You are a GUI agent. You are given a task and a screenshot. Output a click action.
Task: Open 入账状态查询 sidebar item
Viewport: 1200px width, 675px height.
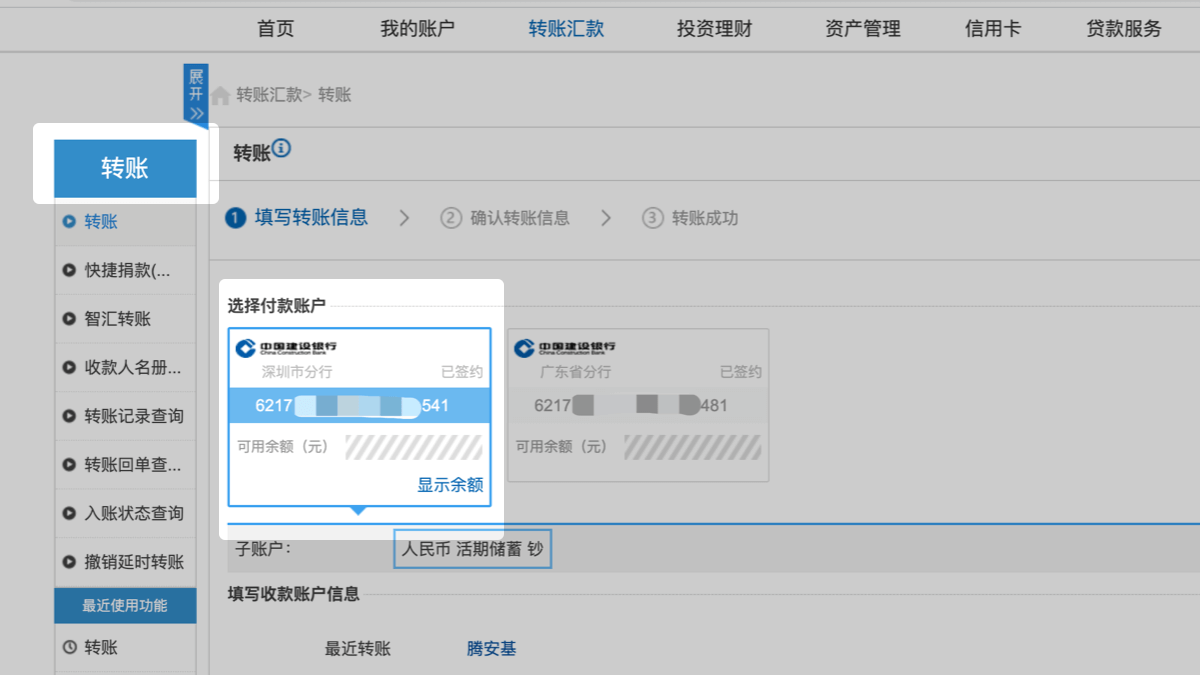133,513
